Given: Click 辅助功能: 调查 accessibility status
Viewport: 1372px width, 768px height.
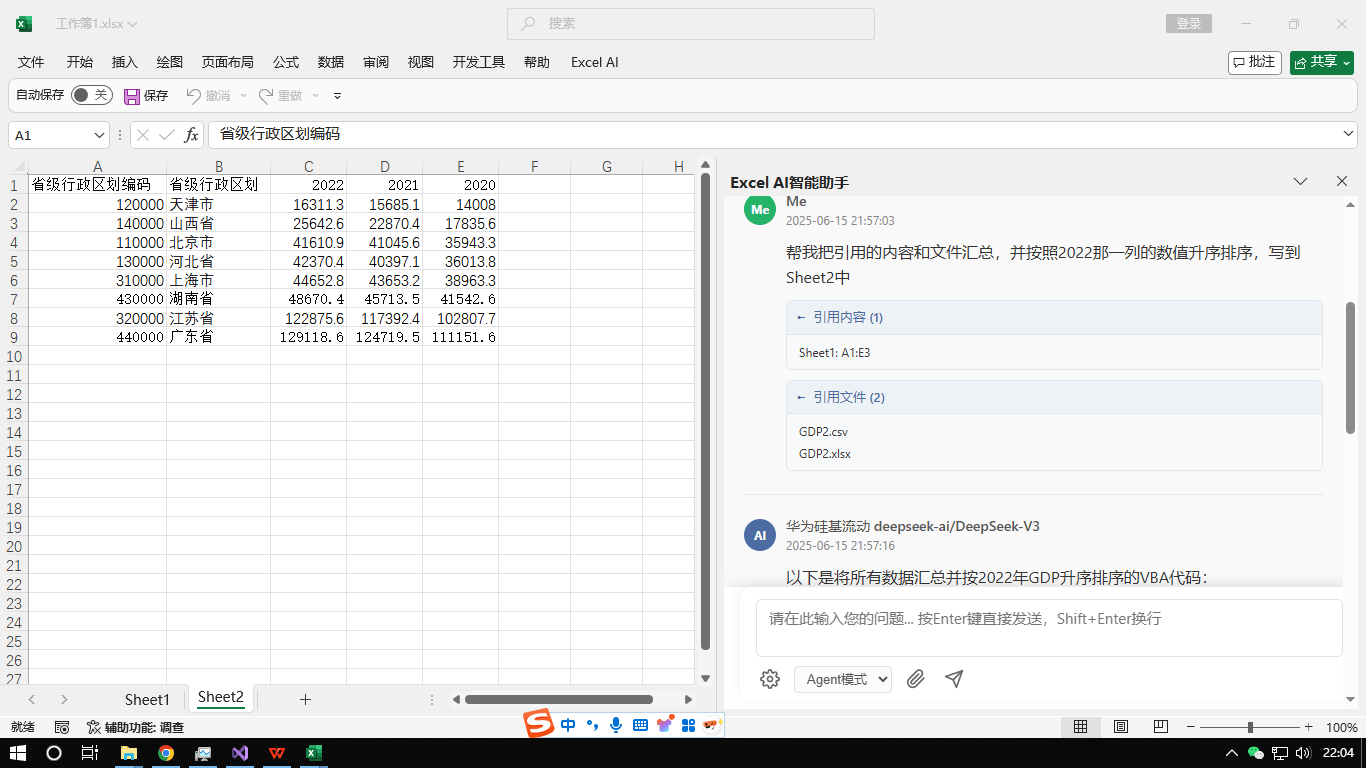Looking at the screenshot, I should point(135,727).
